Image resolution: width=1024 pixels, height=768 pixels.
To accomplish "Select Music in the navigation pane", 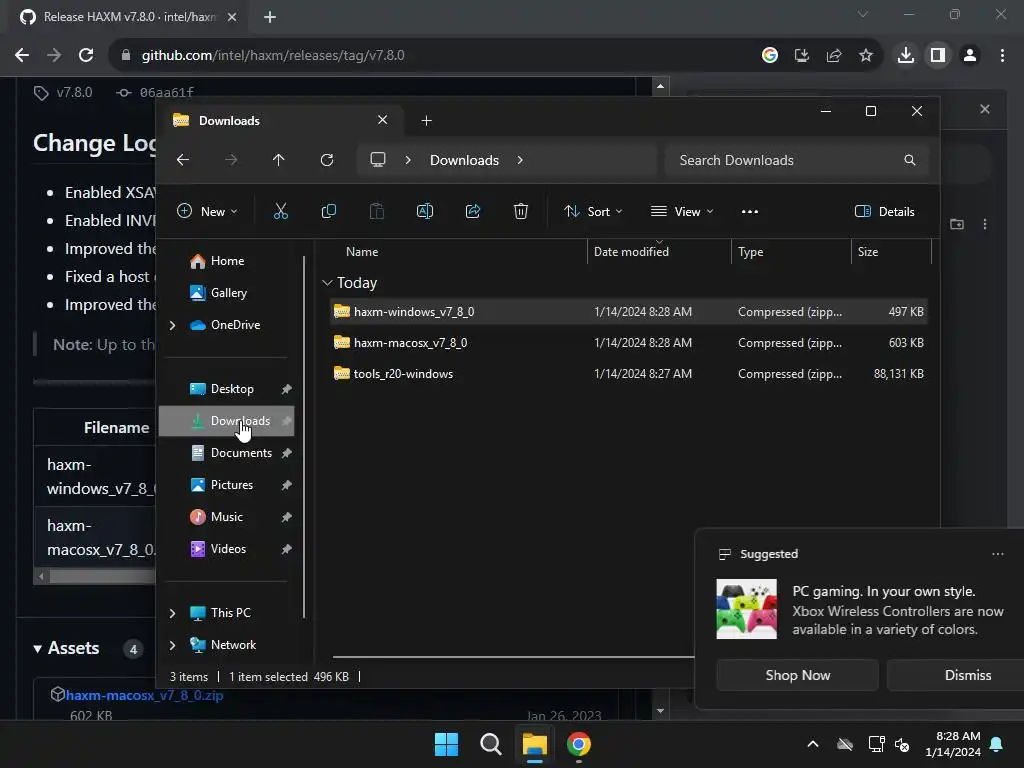I will click(x=226, y=517).
